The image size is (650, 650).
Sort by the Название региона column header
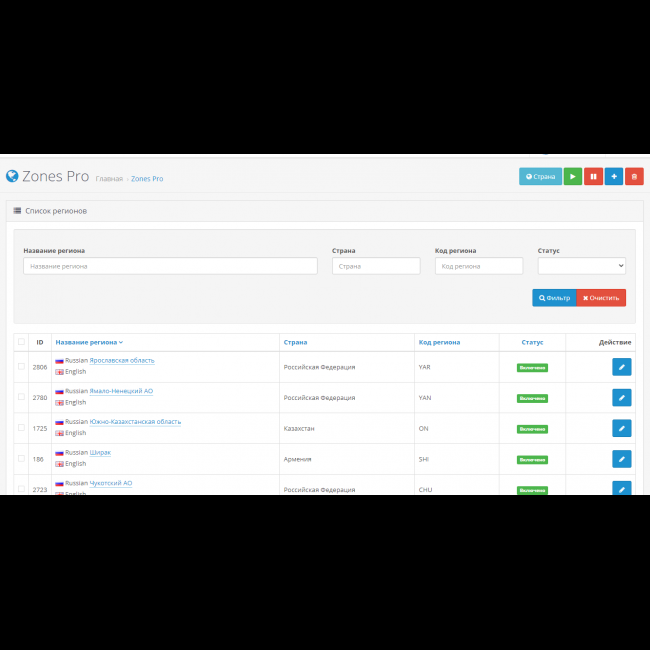pyautogui.click(x=89, y=342)
